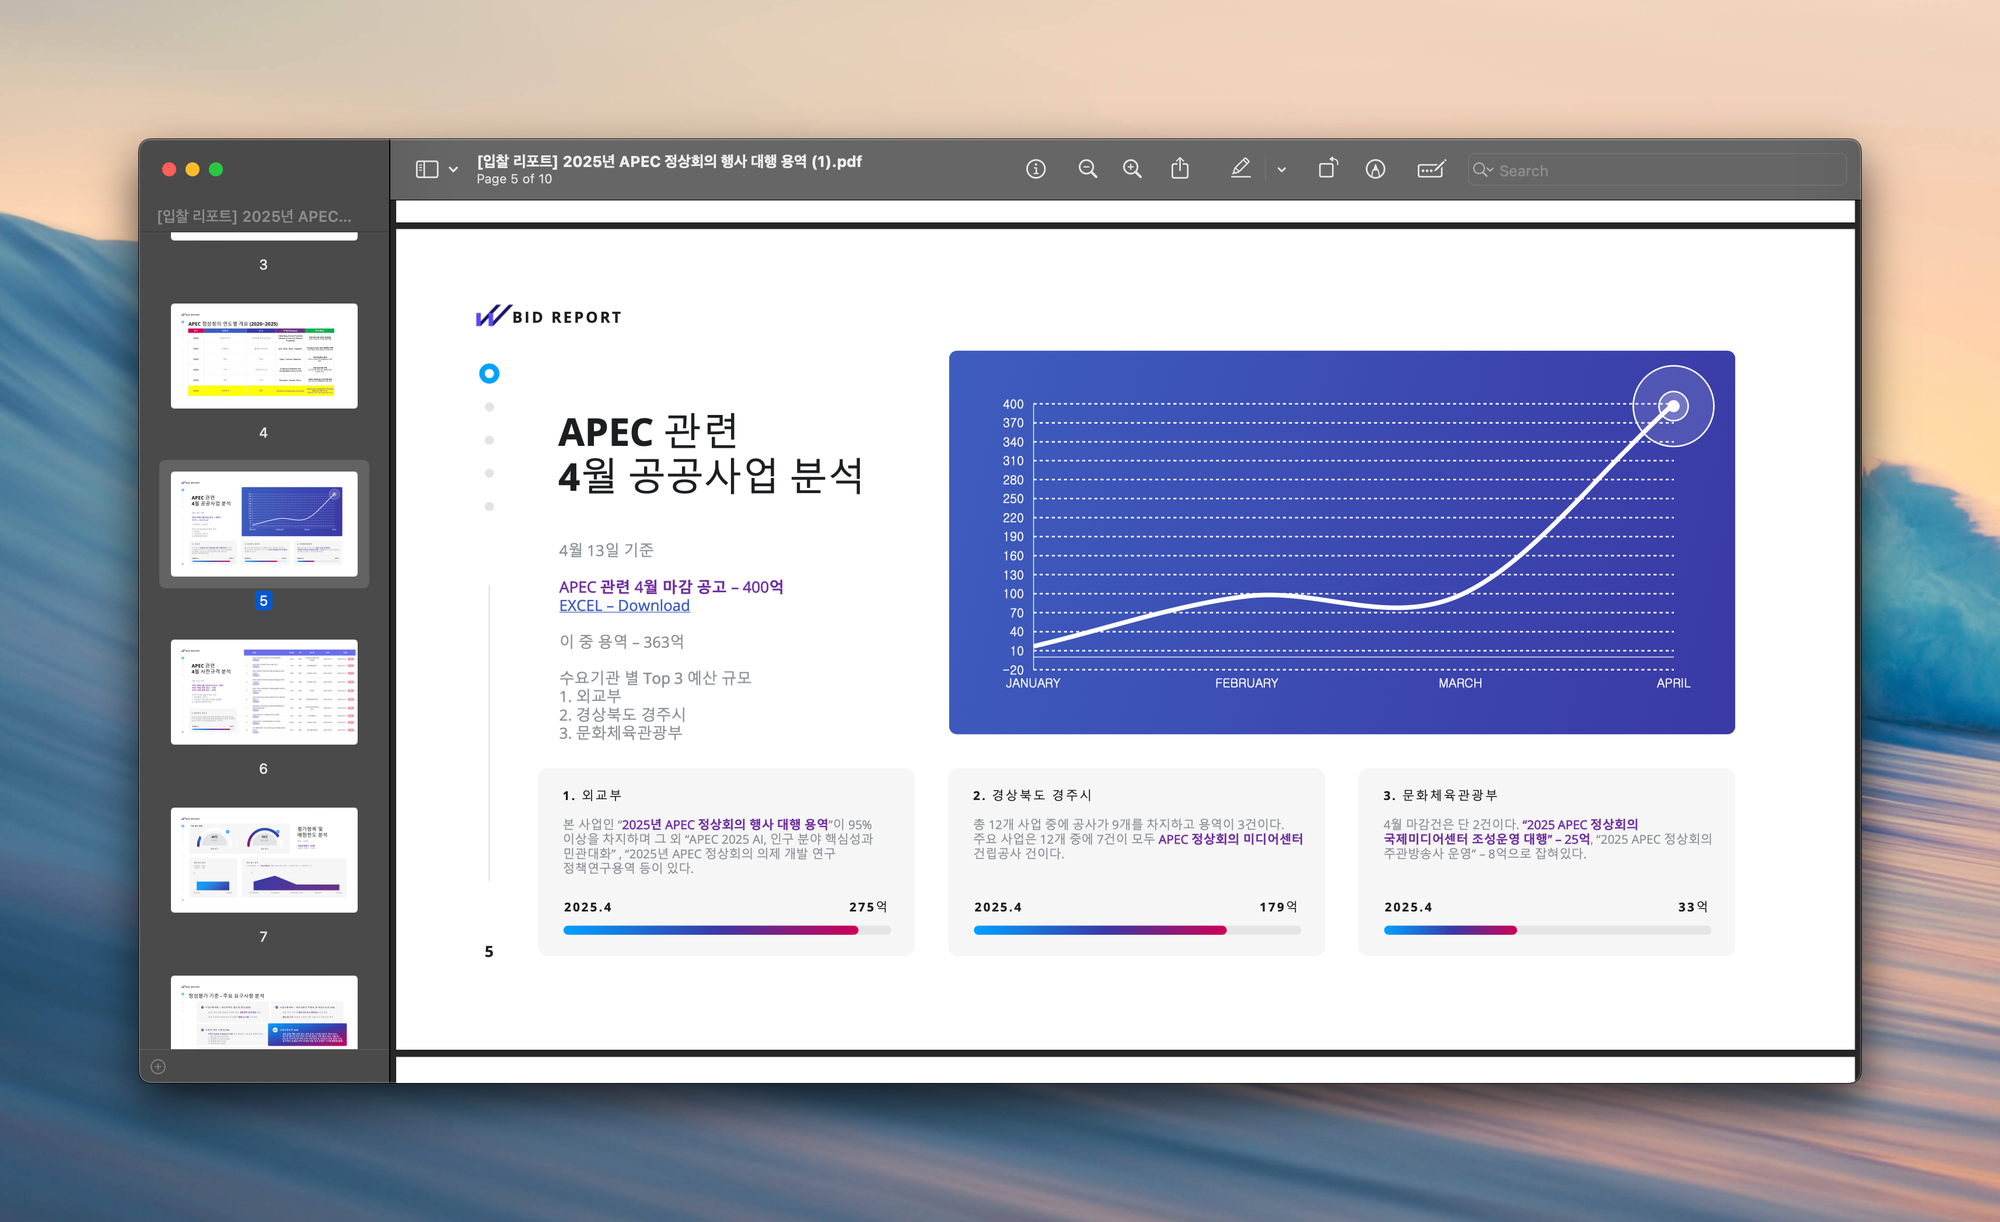The height and width of the screenshot is (1222, 2000).
Task: Expand the markup pen options arrow
Action: (x=1281, y=170)
